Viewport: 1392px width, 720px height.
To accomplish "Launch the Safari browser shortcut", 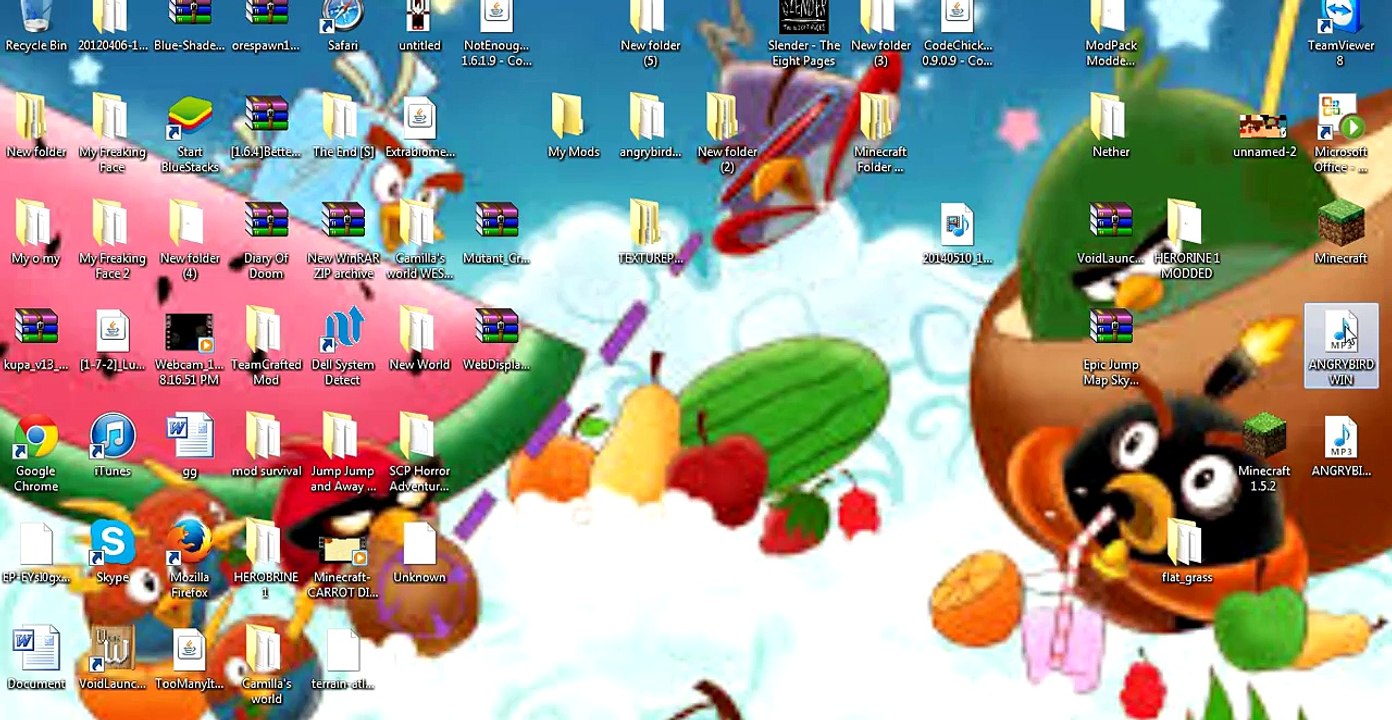I will coord(343,27).
